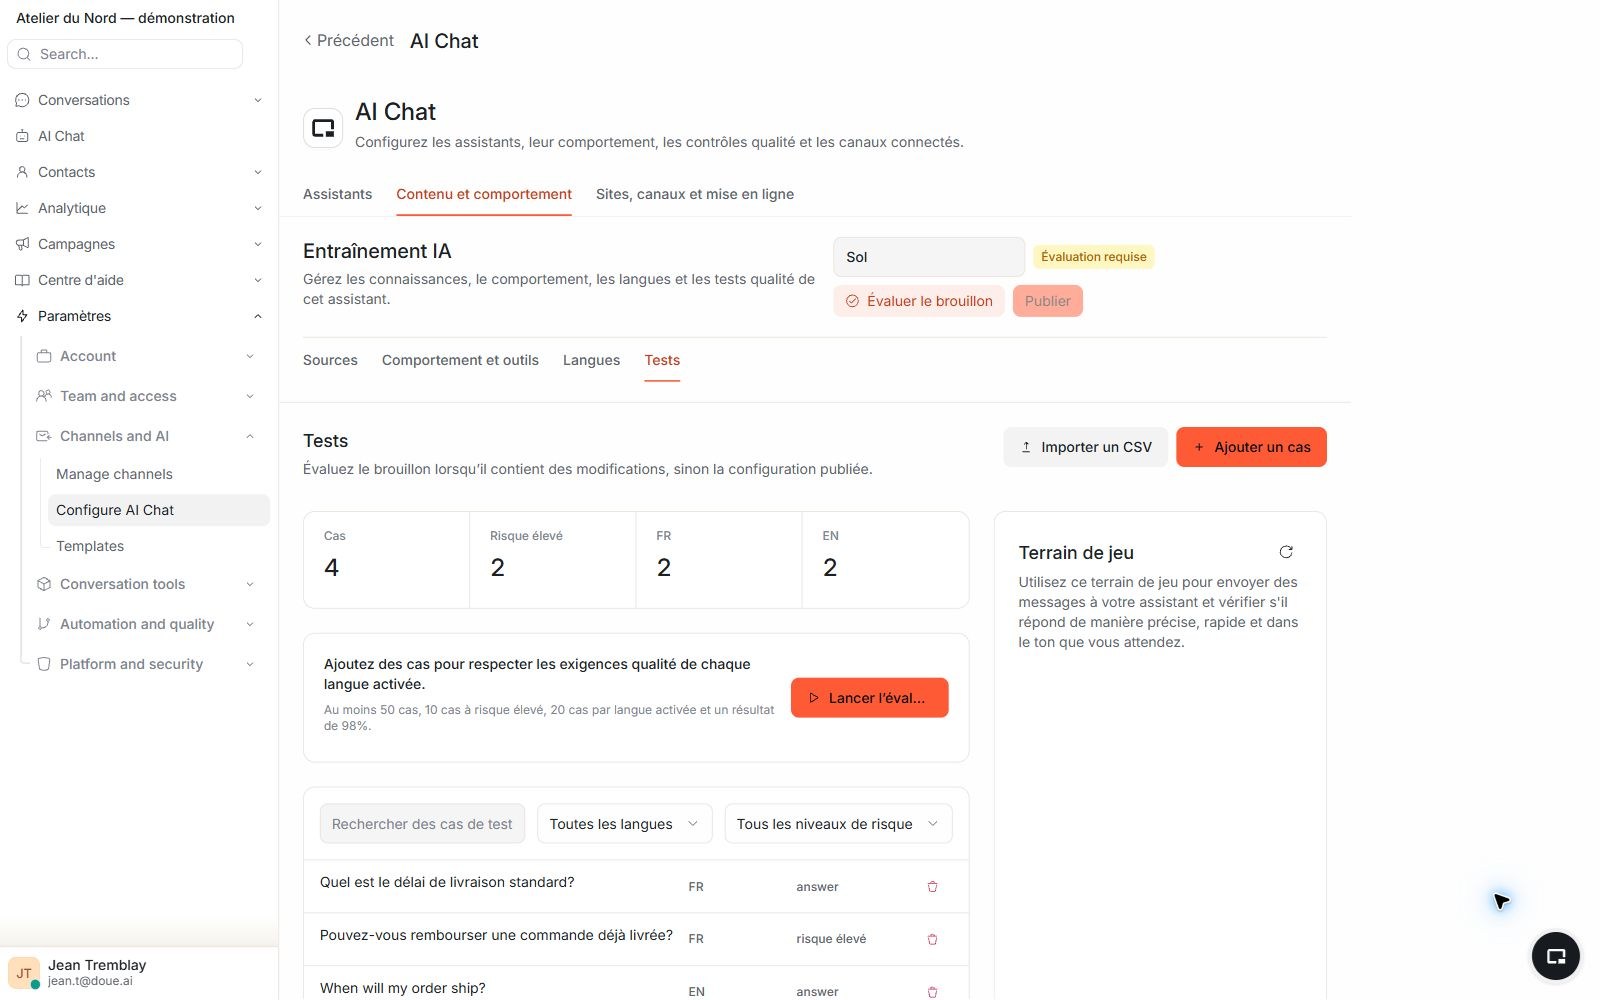Click Importer un CSV button
This screenshot has height=1000, width=1600.
click(x=1085, y=447)
